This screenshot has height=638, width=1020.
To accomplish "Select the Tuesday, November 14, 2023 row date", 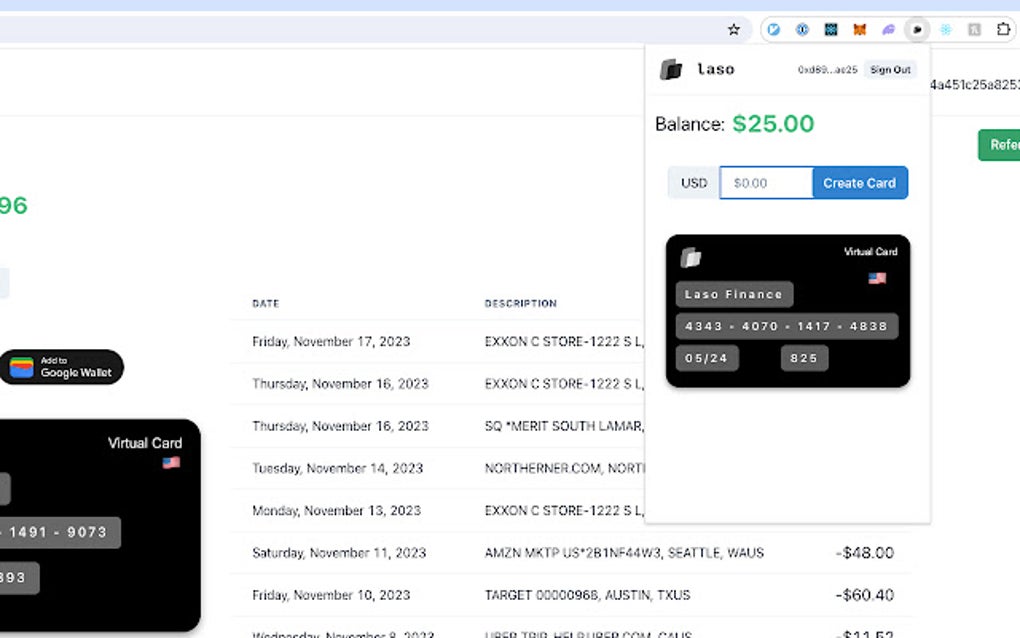I will pyautogui.click(x=337, y=468).
